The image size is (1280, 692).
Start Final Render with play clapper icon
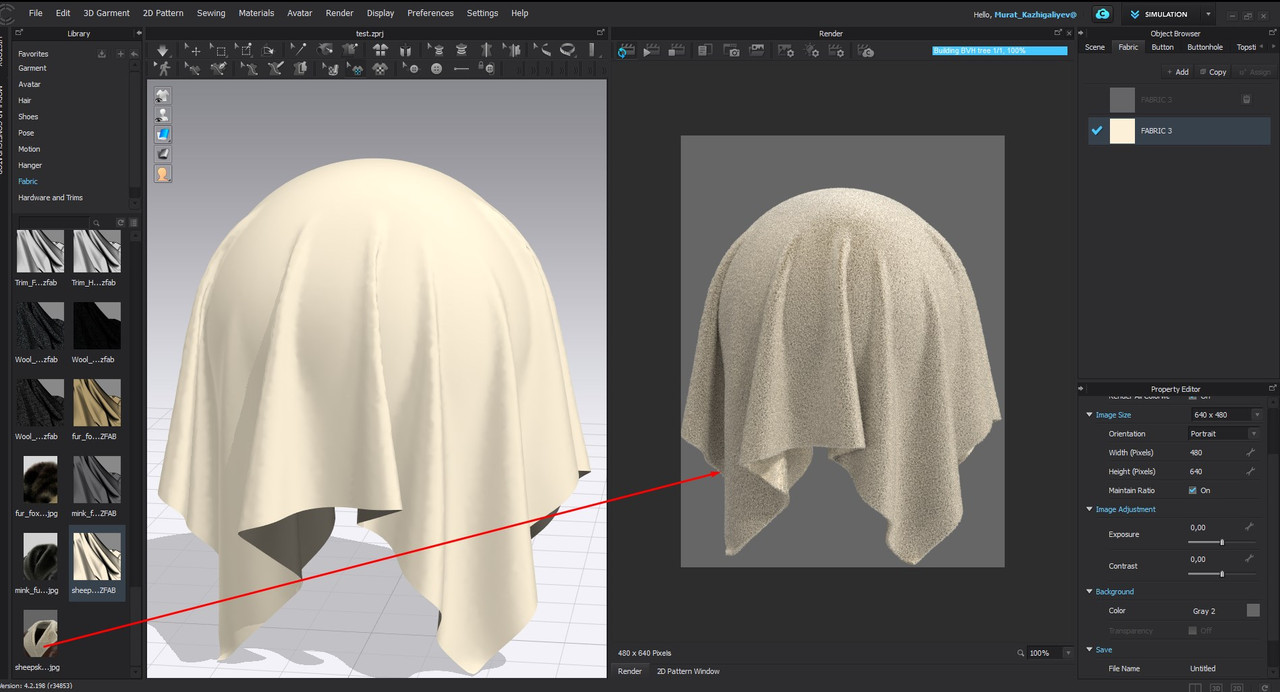(651, 51)
